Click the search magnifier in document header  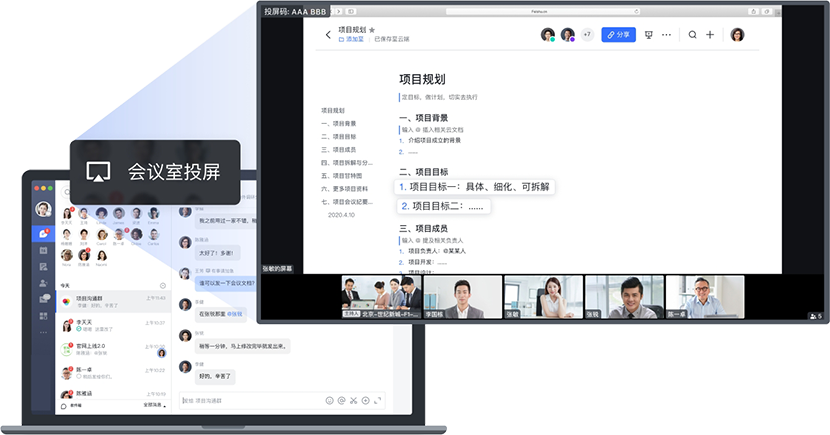click(692, 35)
